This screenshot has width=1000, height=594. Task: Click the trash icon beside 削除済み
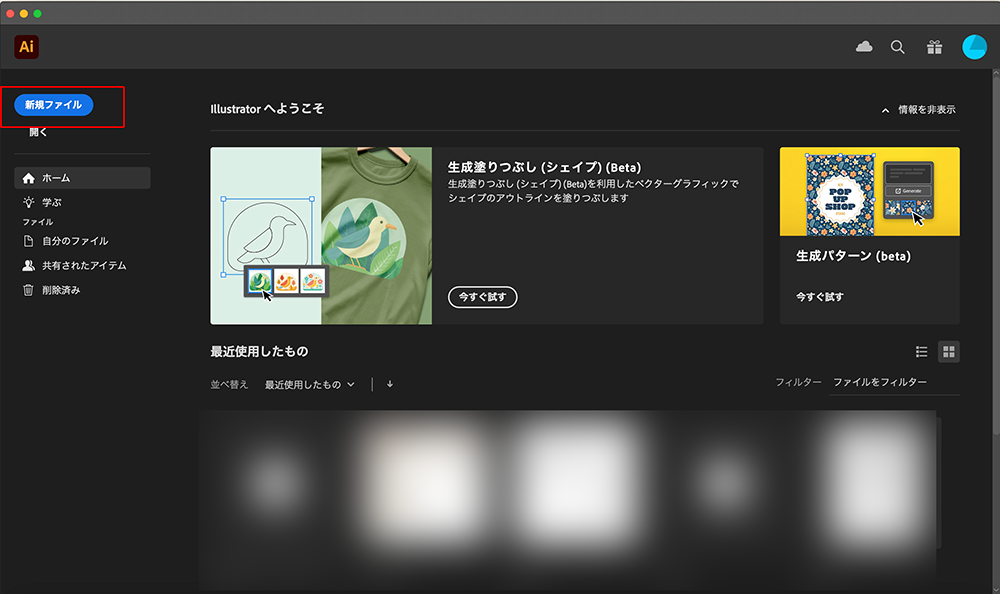click(x=28, y=290)
